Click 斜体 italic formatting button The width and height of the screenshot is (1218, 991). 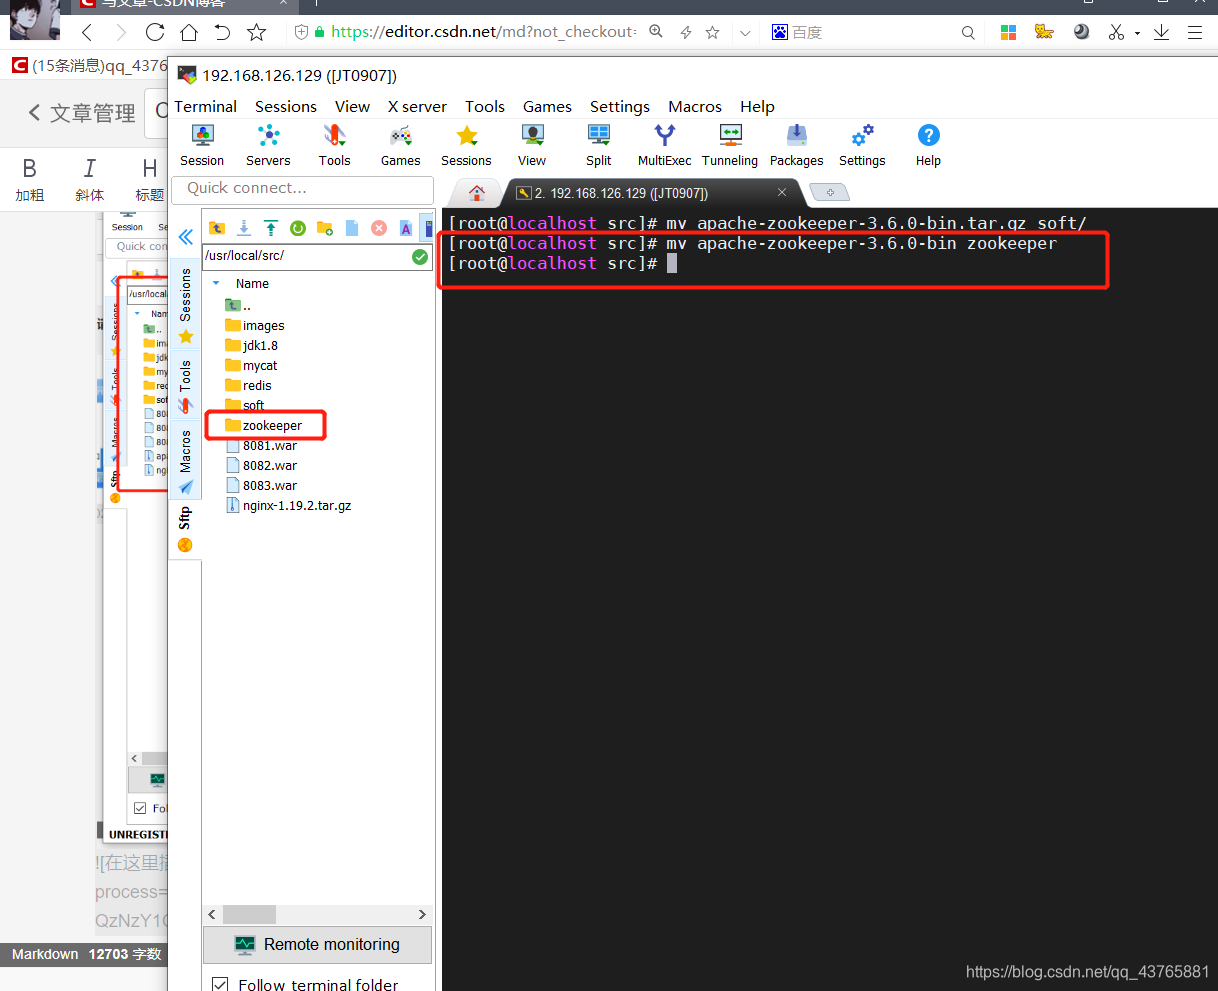[90, 180]
